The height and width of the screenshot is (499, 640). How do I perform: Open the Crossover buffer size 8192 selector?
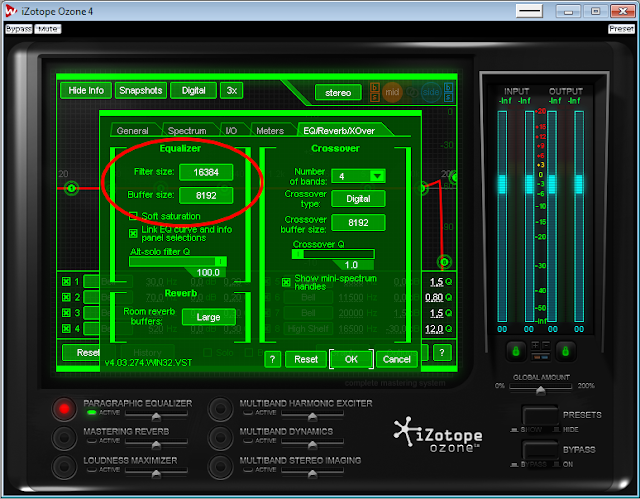[358, 222]
